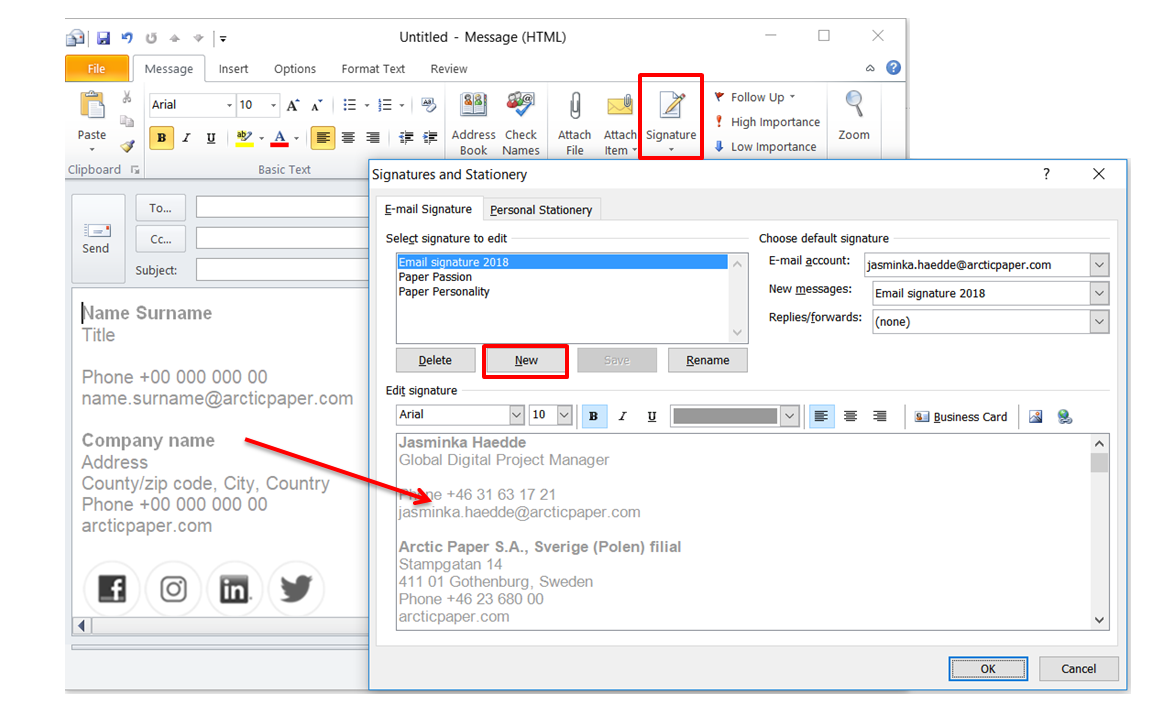Click the bullet list icon in ribbon
Image resolution: width=1175 pixels, height=713 pixels.
click(x=349, y=105)
